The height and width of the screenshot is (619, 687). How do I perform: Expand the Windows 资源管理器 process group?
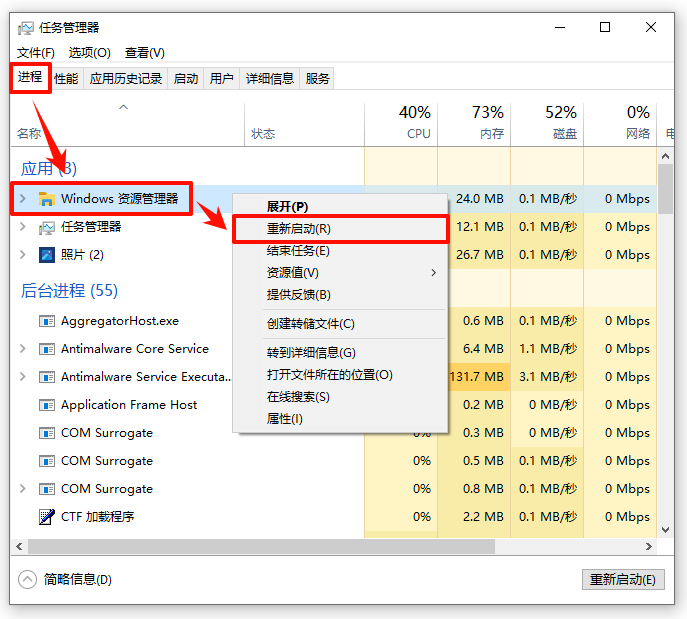pyautogui.click(x=23, y=199)
